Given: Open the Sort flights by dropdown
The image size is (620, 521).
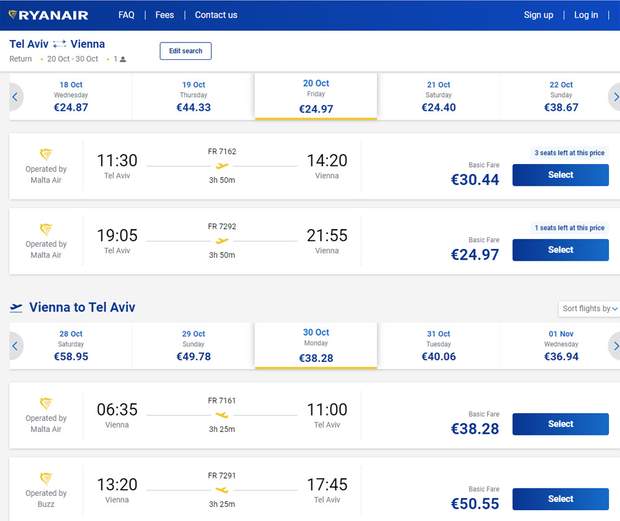Looking at the screenshot, I should coord(587,309).
